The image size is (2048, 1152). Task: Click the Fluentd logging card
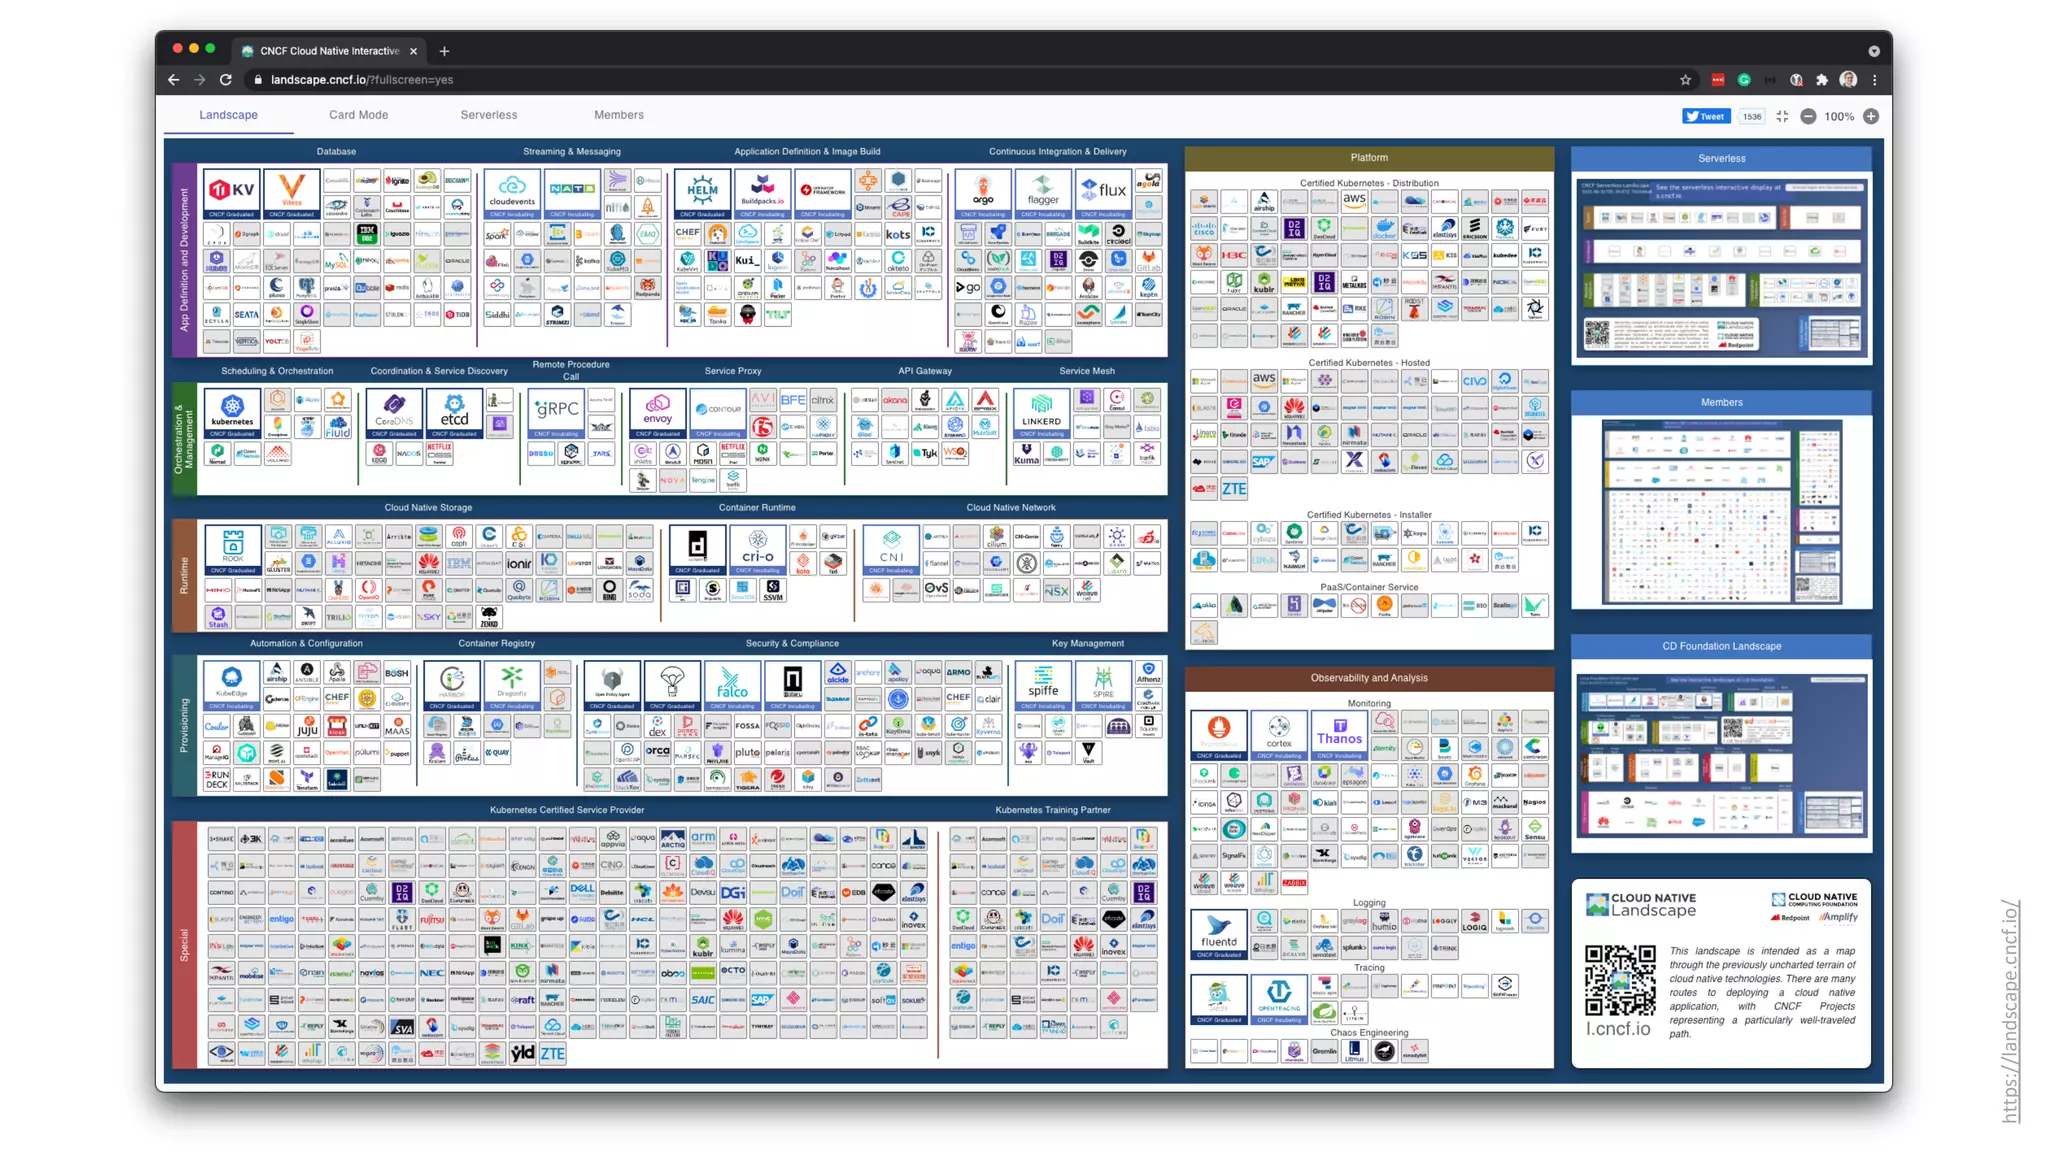(1218, 933)
